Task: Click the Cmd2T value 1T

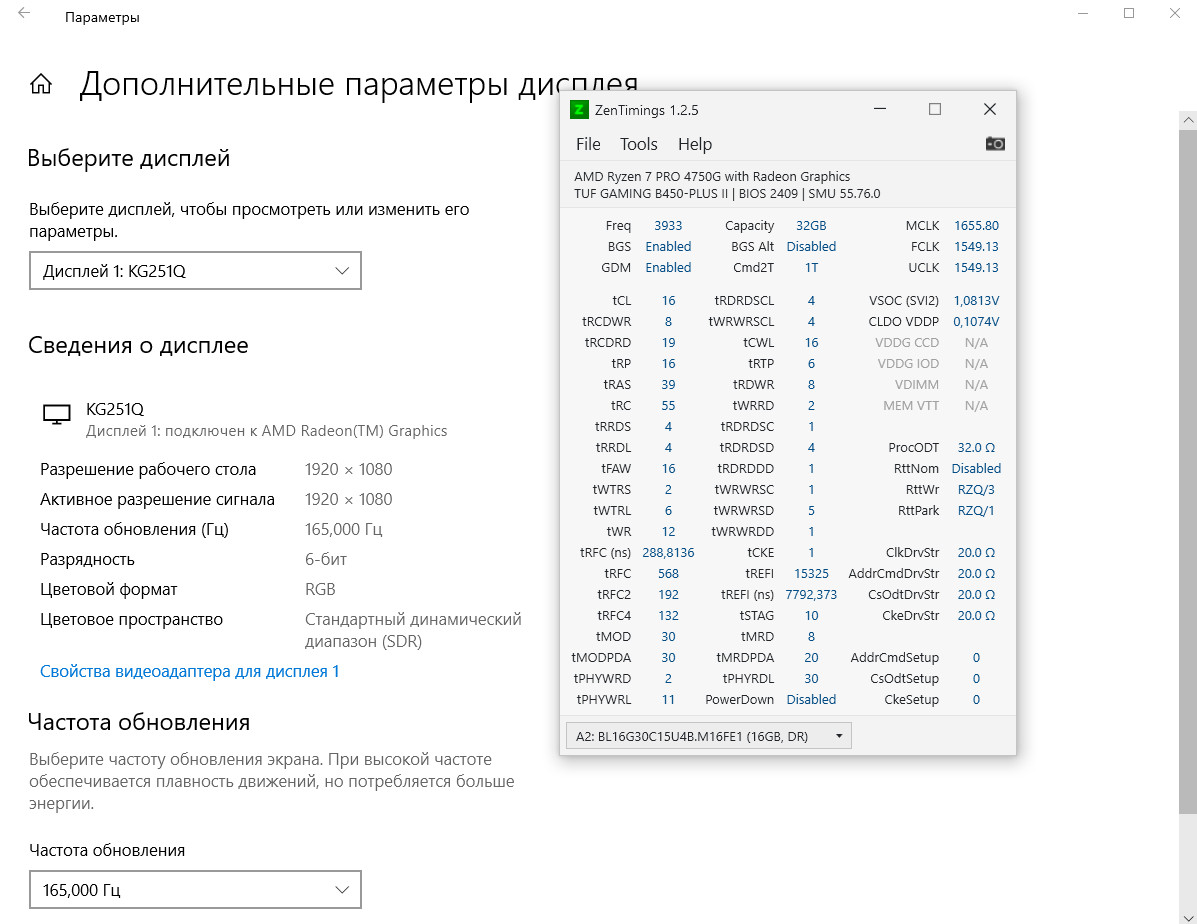Action: click(811, 267)
